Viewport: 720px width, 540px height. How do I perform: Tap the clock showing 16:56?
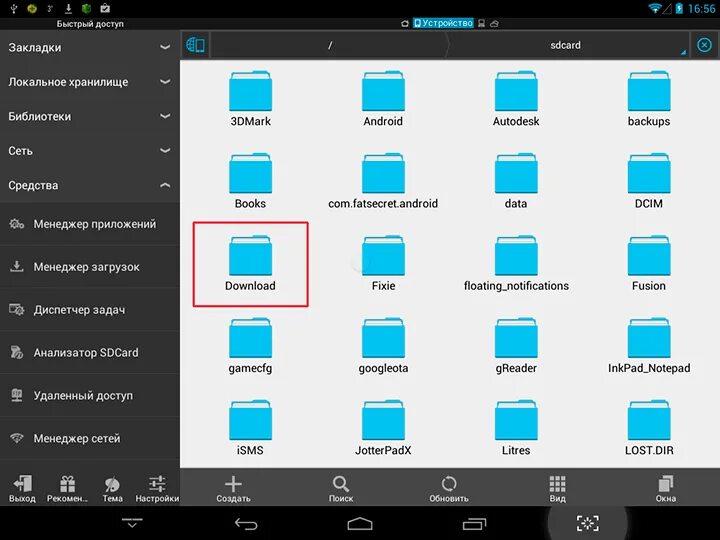click(x=701, y=9)
